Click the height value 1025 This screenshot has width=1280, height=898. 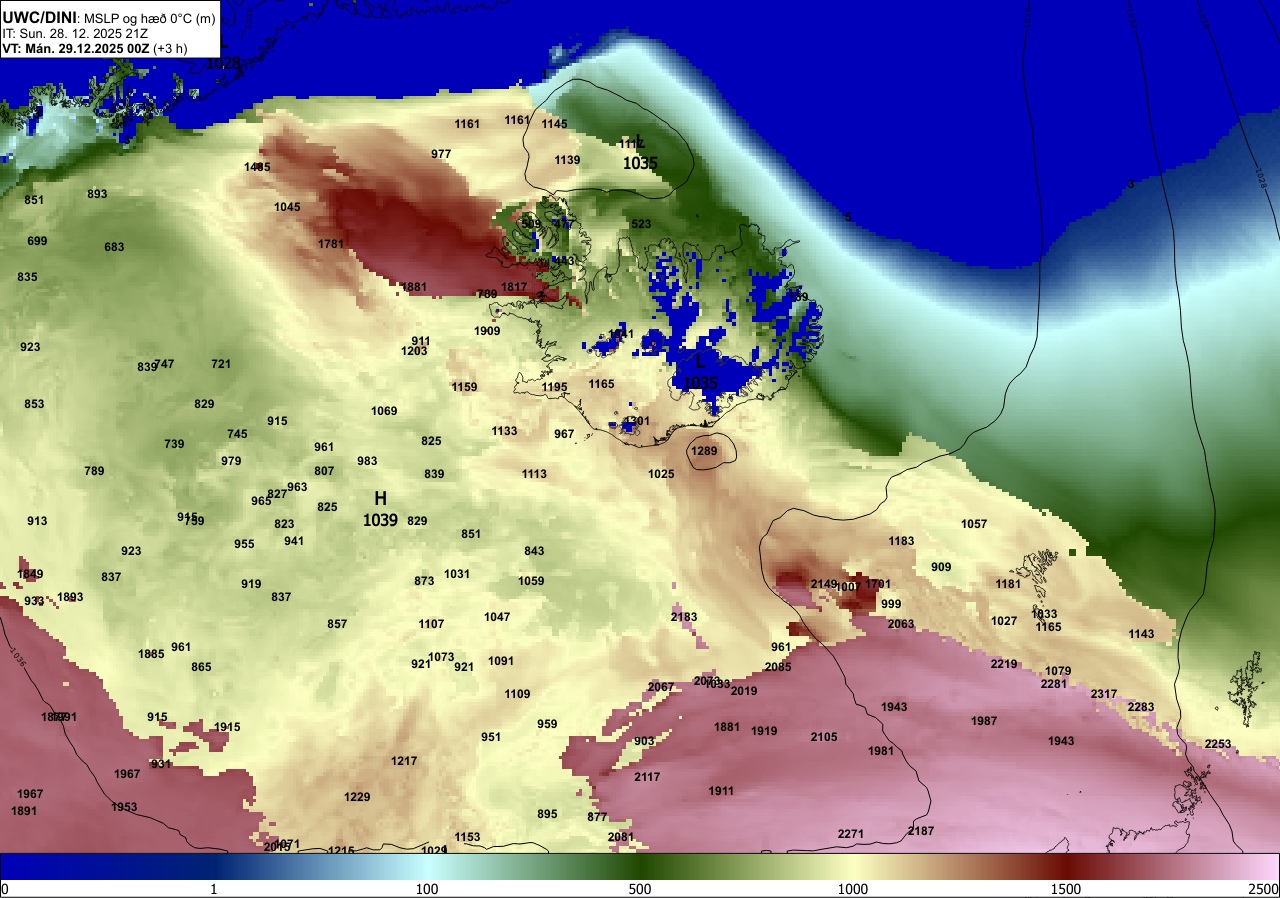tap(661, 474)
